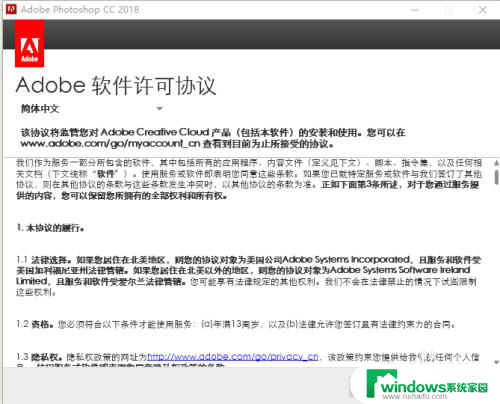
Task: Click the red Adobe logo badge
Action: [x=30, y=43]
